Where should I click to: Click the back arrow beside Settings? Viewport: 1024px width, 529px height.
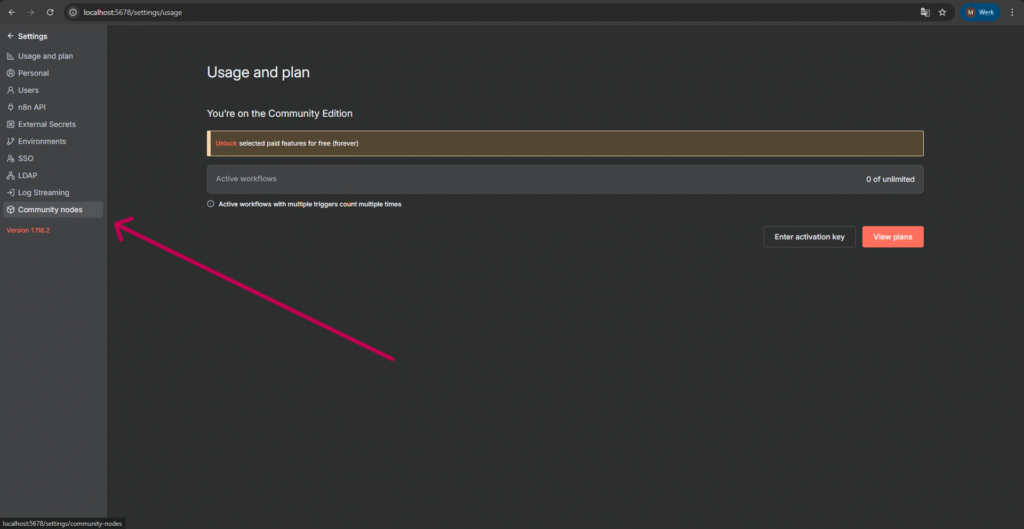click(x=10, y=36)
